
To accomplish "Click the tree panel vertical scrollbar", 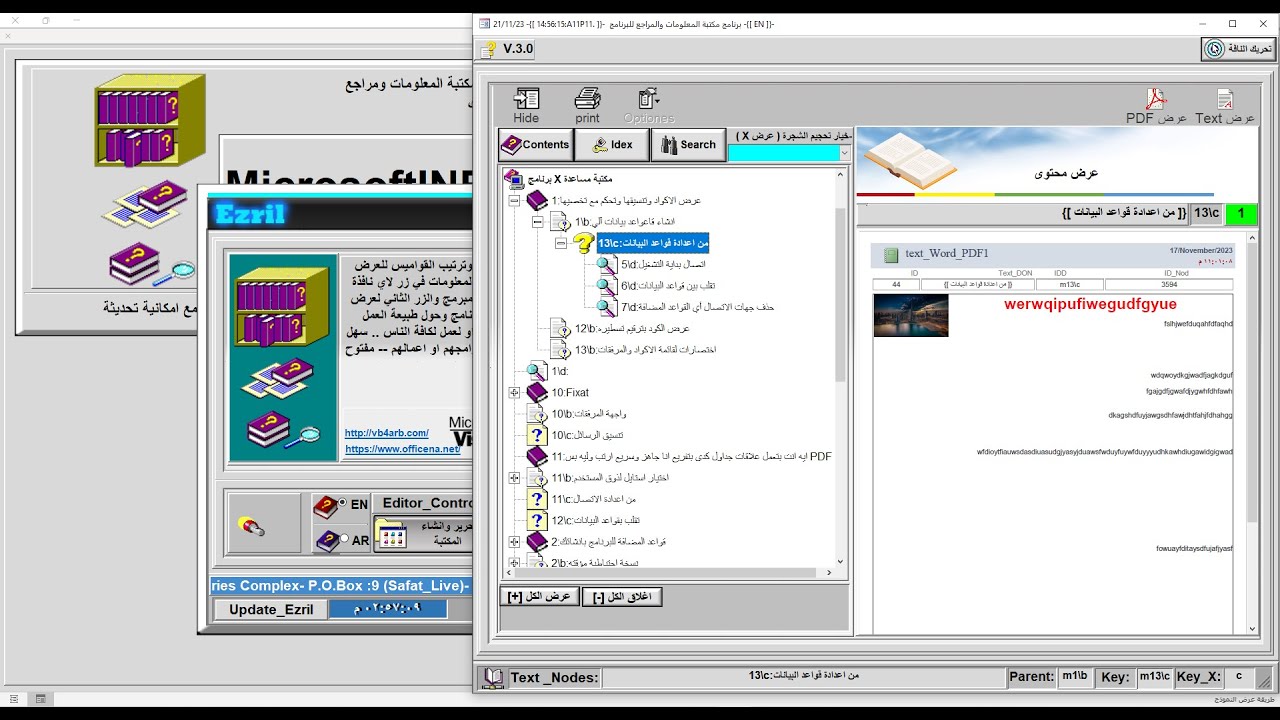I will point(841,367).
